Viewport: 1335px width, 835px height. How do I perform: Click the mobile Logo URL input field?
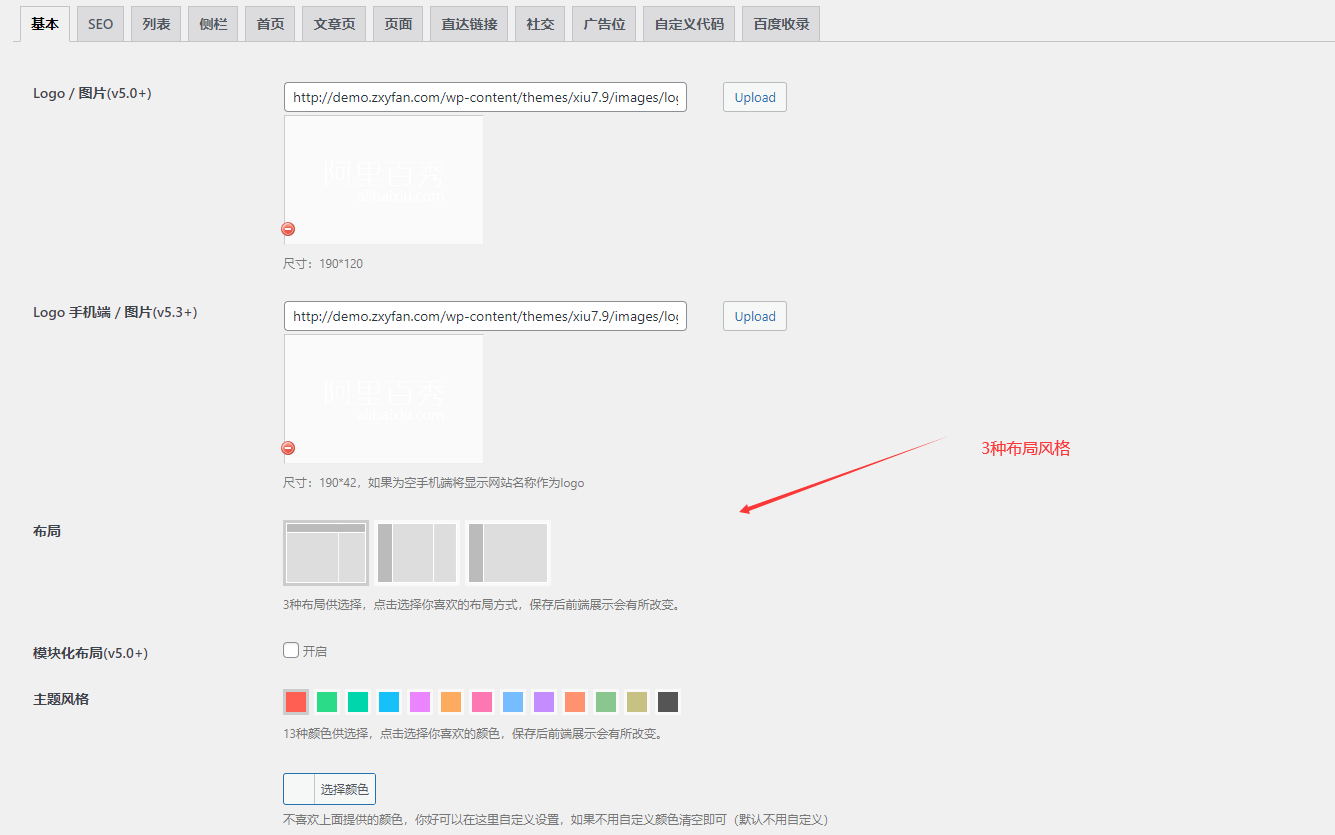tap(485, 316)
